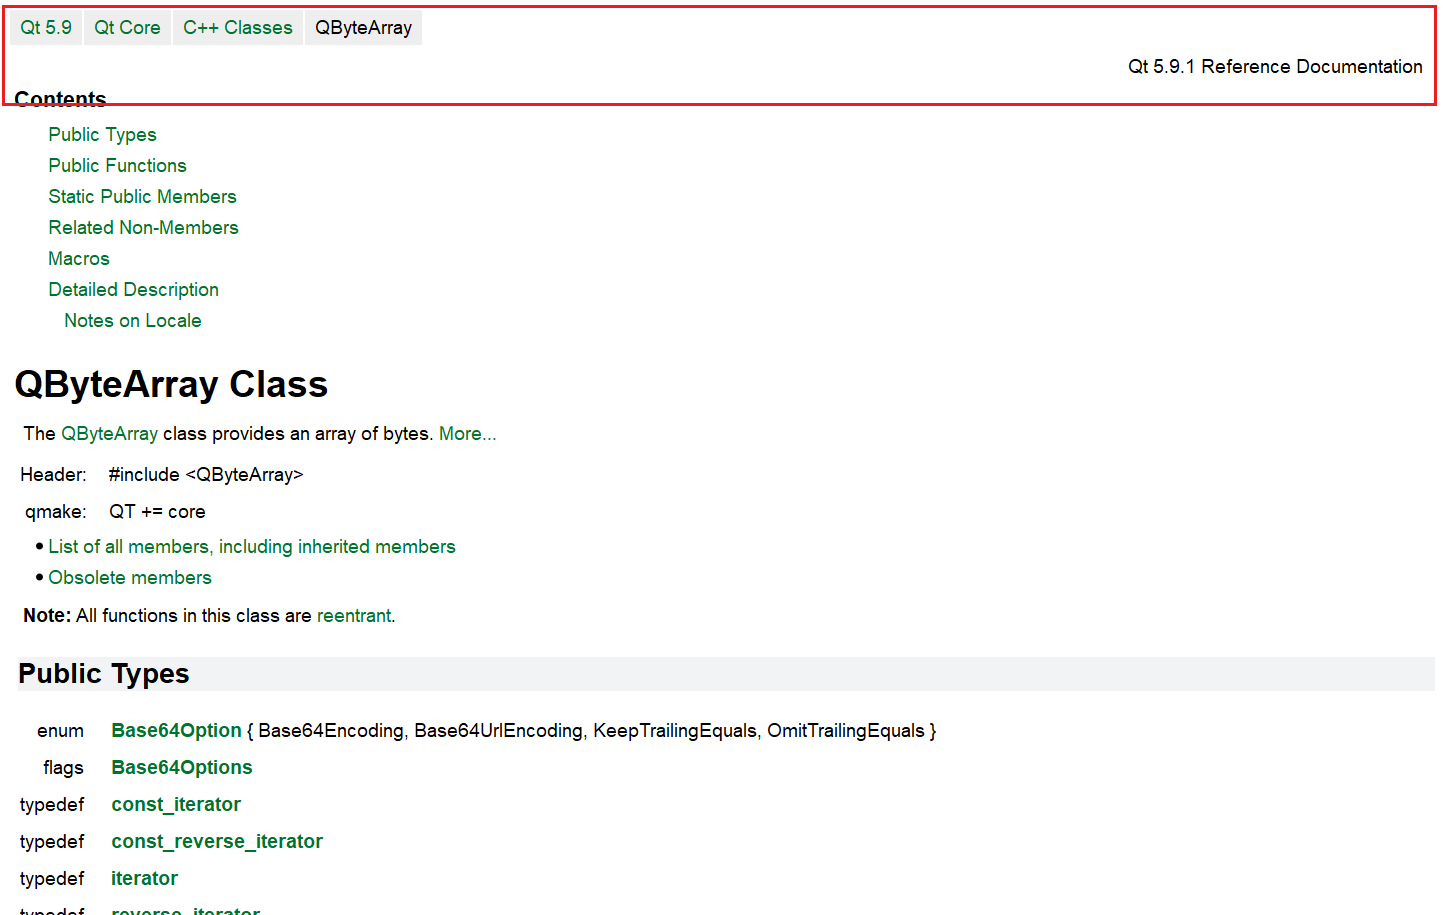This screenshot has width=1443, height=915.
Task: Open the const_iterator typedef link
Action: tap(176, 805)
